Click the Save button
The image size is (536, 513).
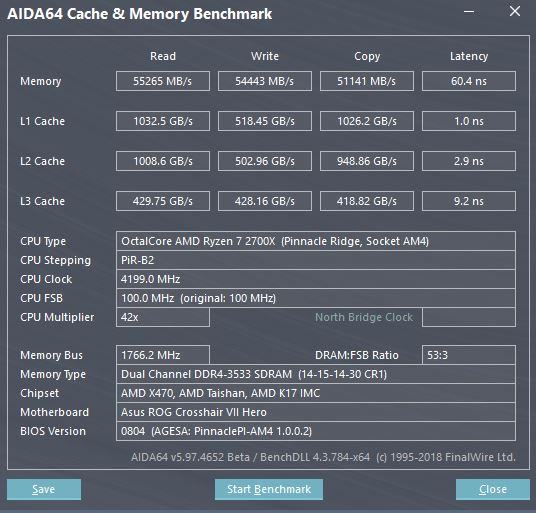44,489
